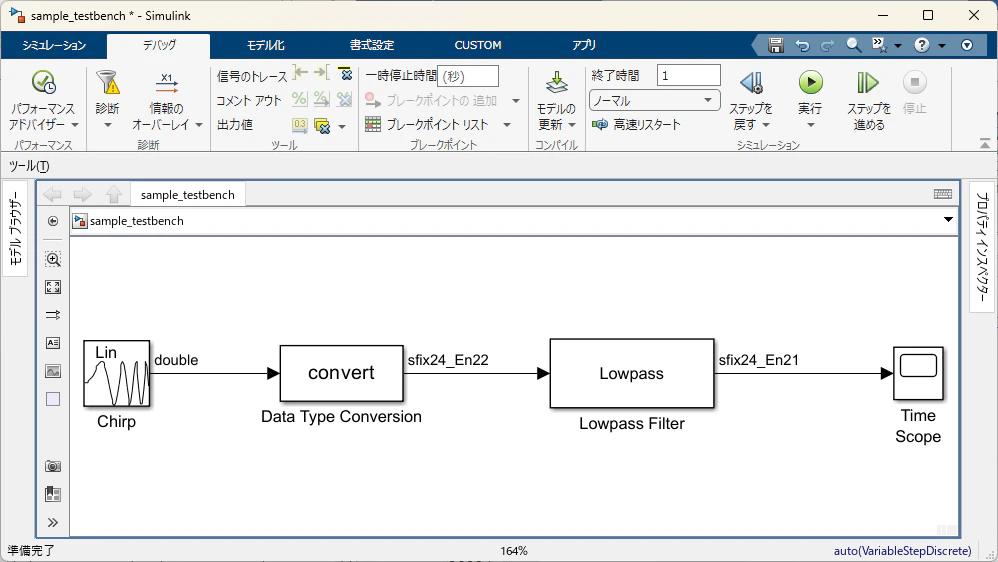The image size is (998, 562).
Task: Switch to the Modeling ribbon tab
Action: [266, 45]
